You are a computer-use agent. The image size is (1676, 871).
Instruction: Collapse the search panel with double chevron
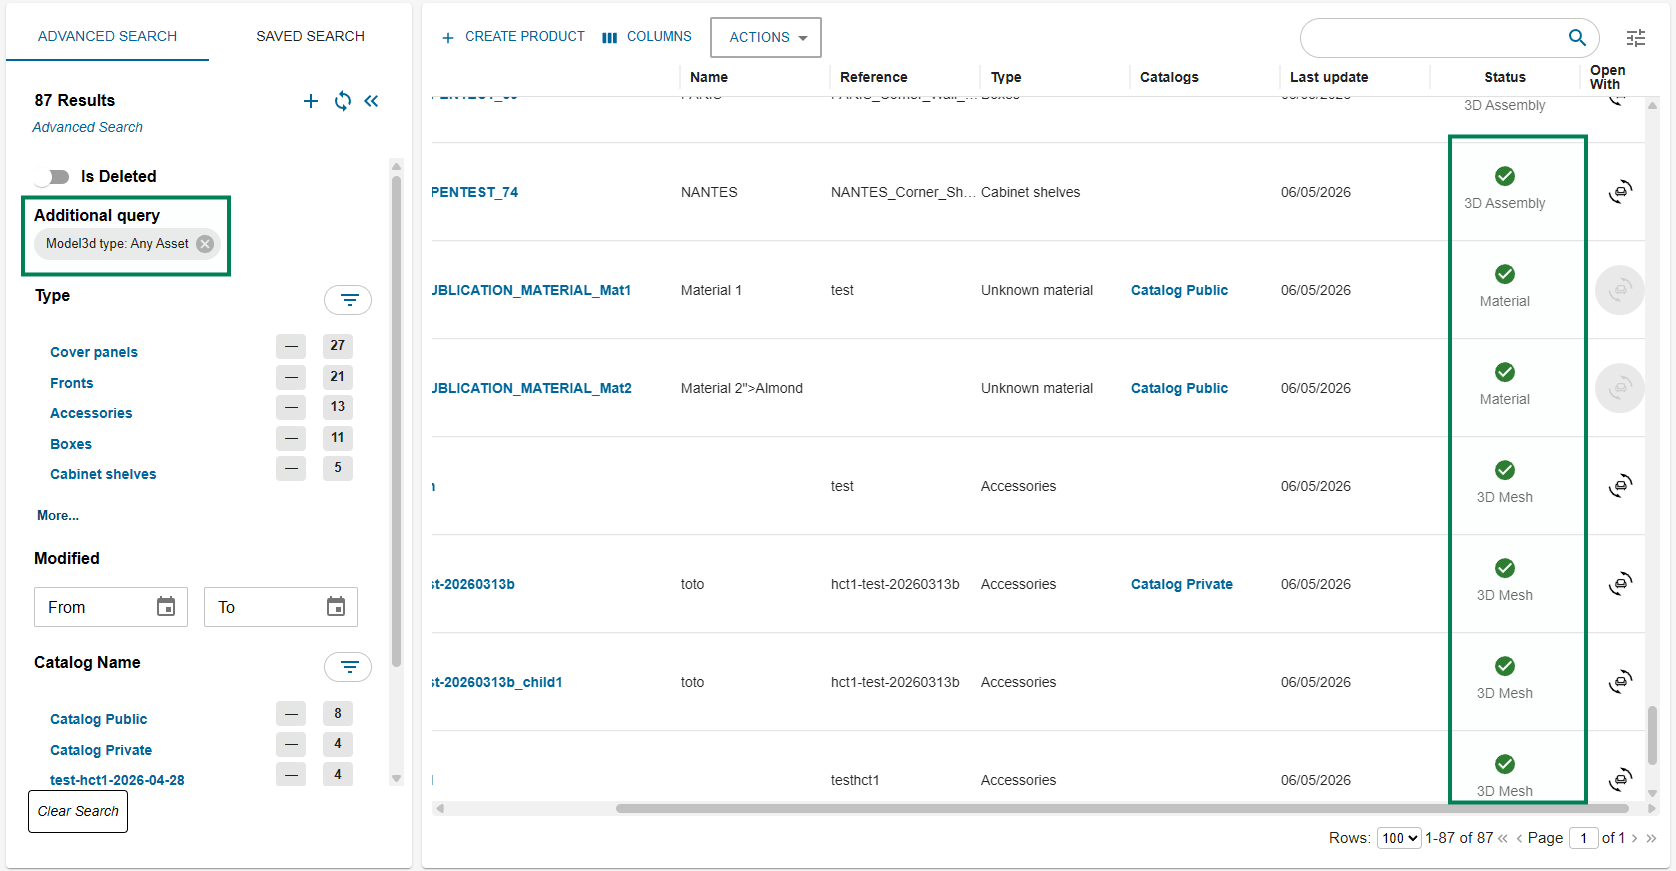(x=371, y=101)
